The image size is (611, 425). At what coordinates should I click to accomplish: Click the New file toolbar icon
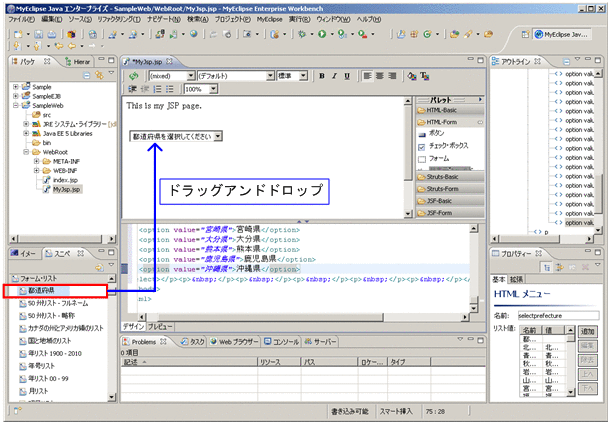click(15, 33)
